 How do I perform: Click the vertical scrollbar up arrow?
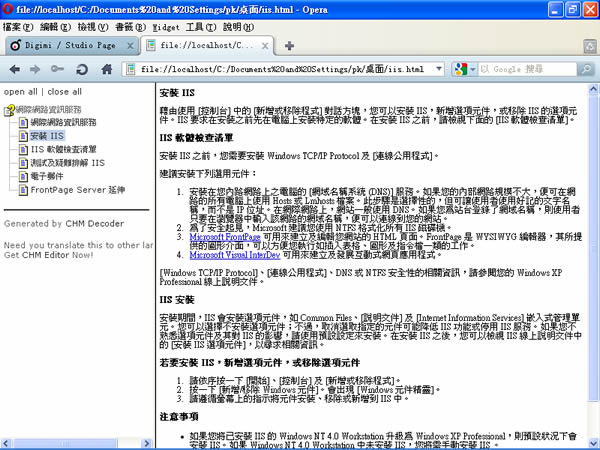tap(593, 90)
